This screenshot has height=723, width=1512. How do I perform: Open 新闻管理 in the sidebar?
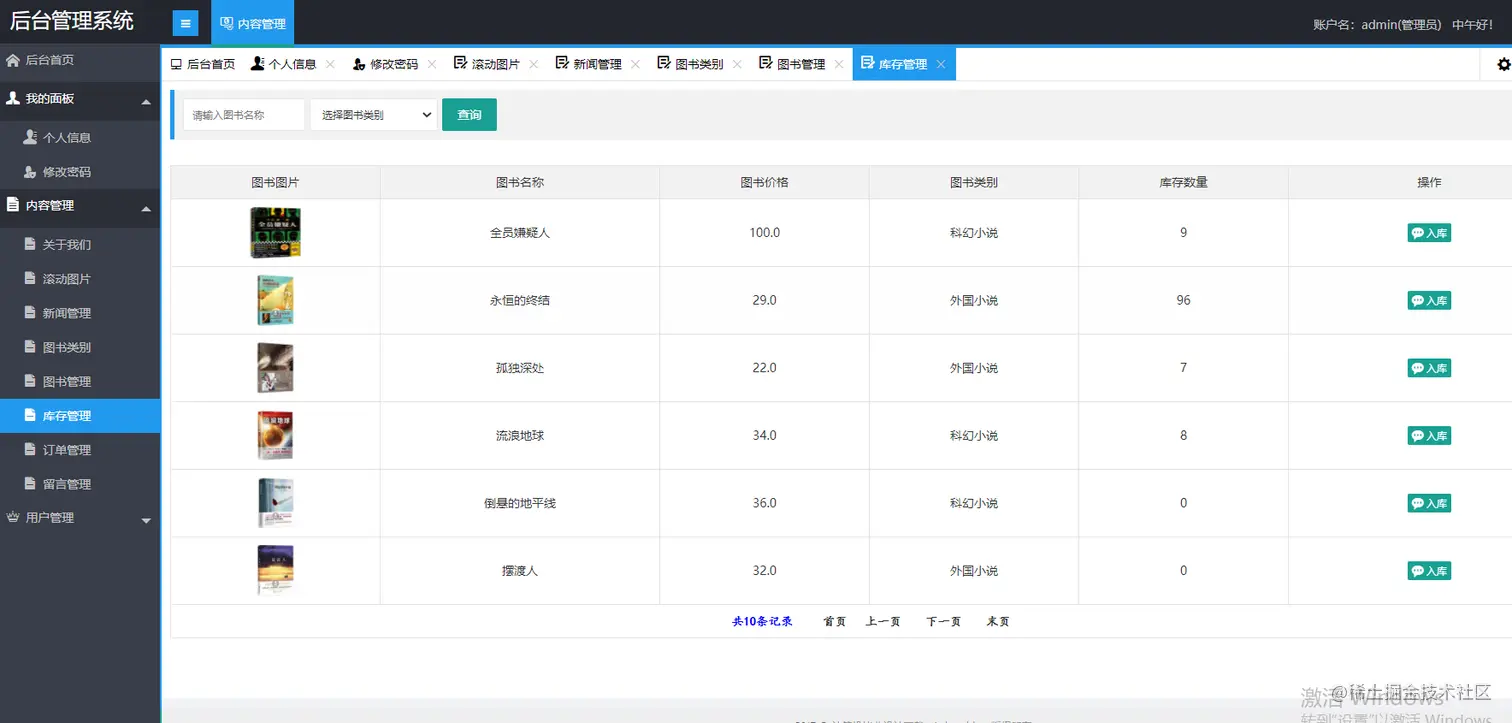80,313
